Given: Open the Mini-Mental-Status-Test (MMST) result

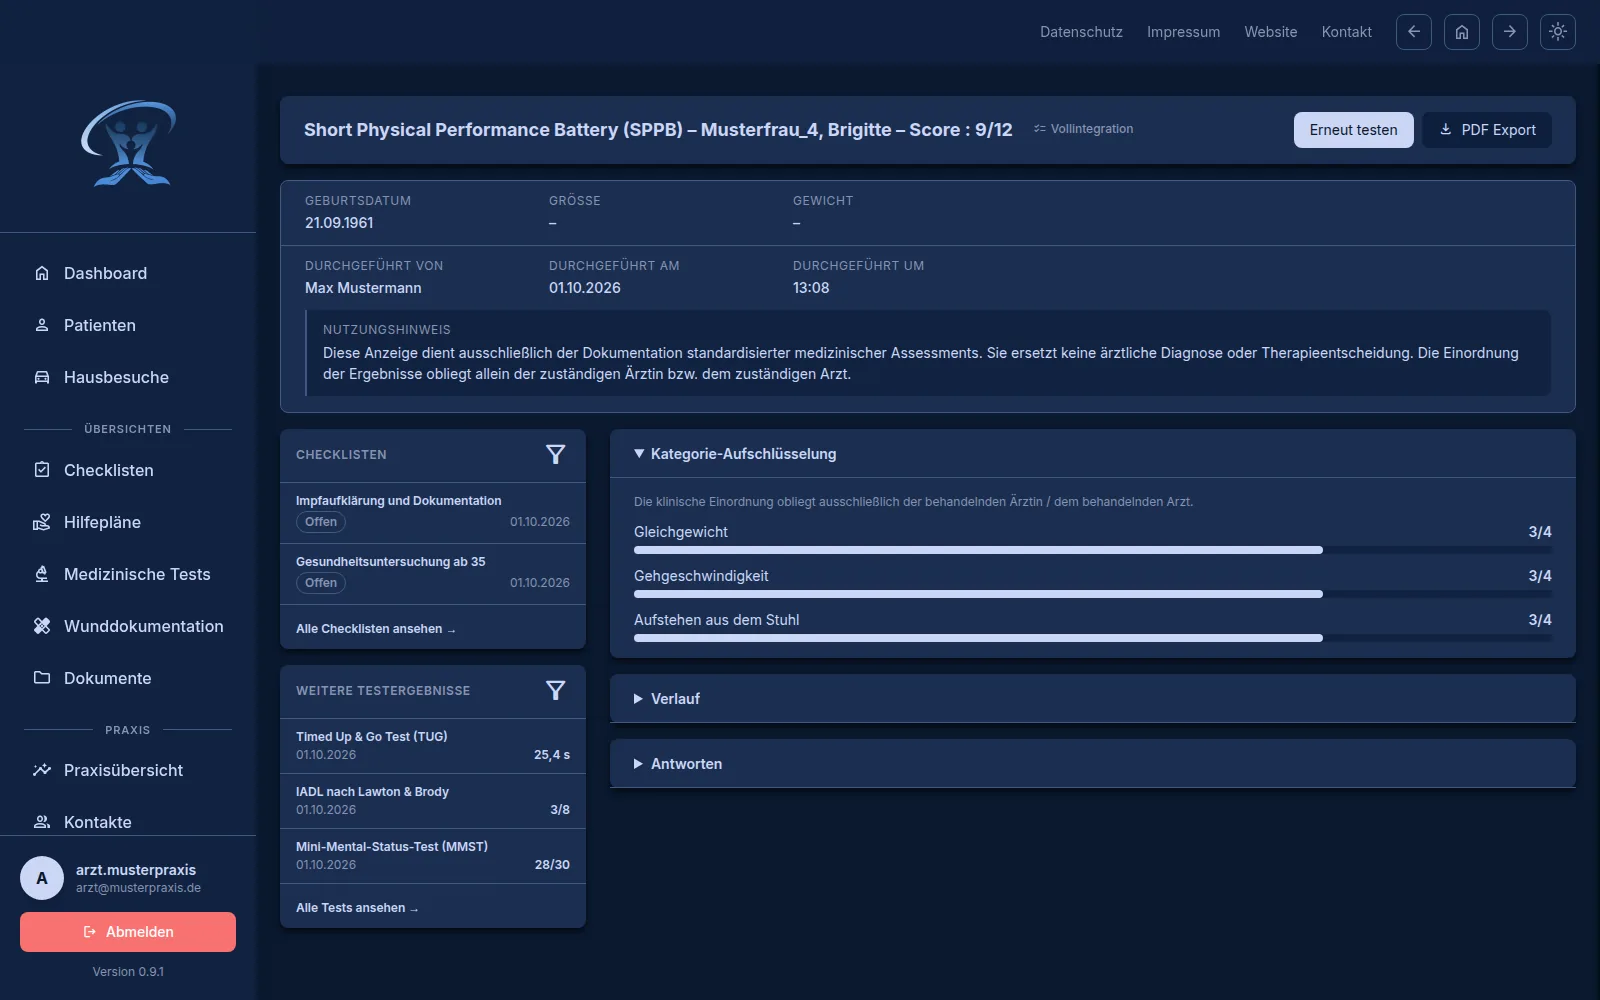Looking at the screenshot, I should [x=433, y=856].
